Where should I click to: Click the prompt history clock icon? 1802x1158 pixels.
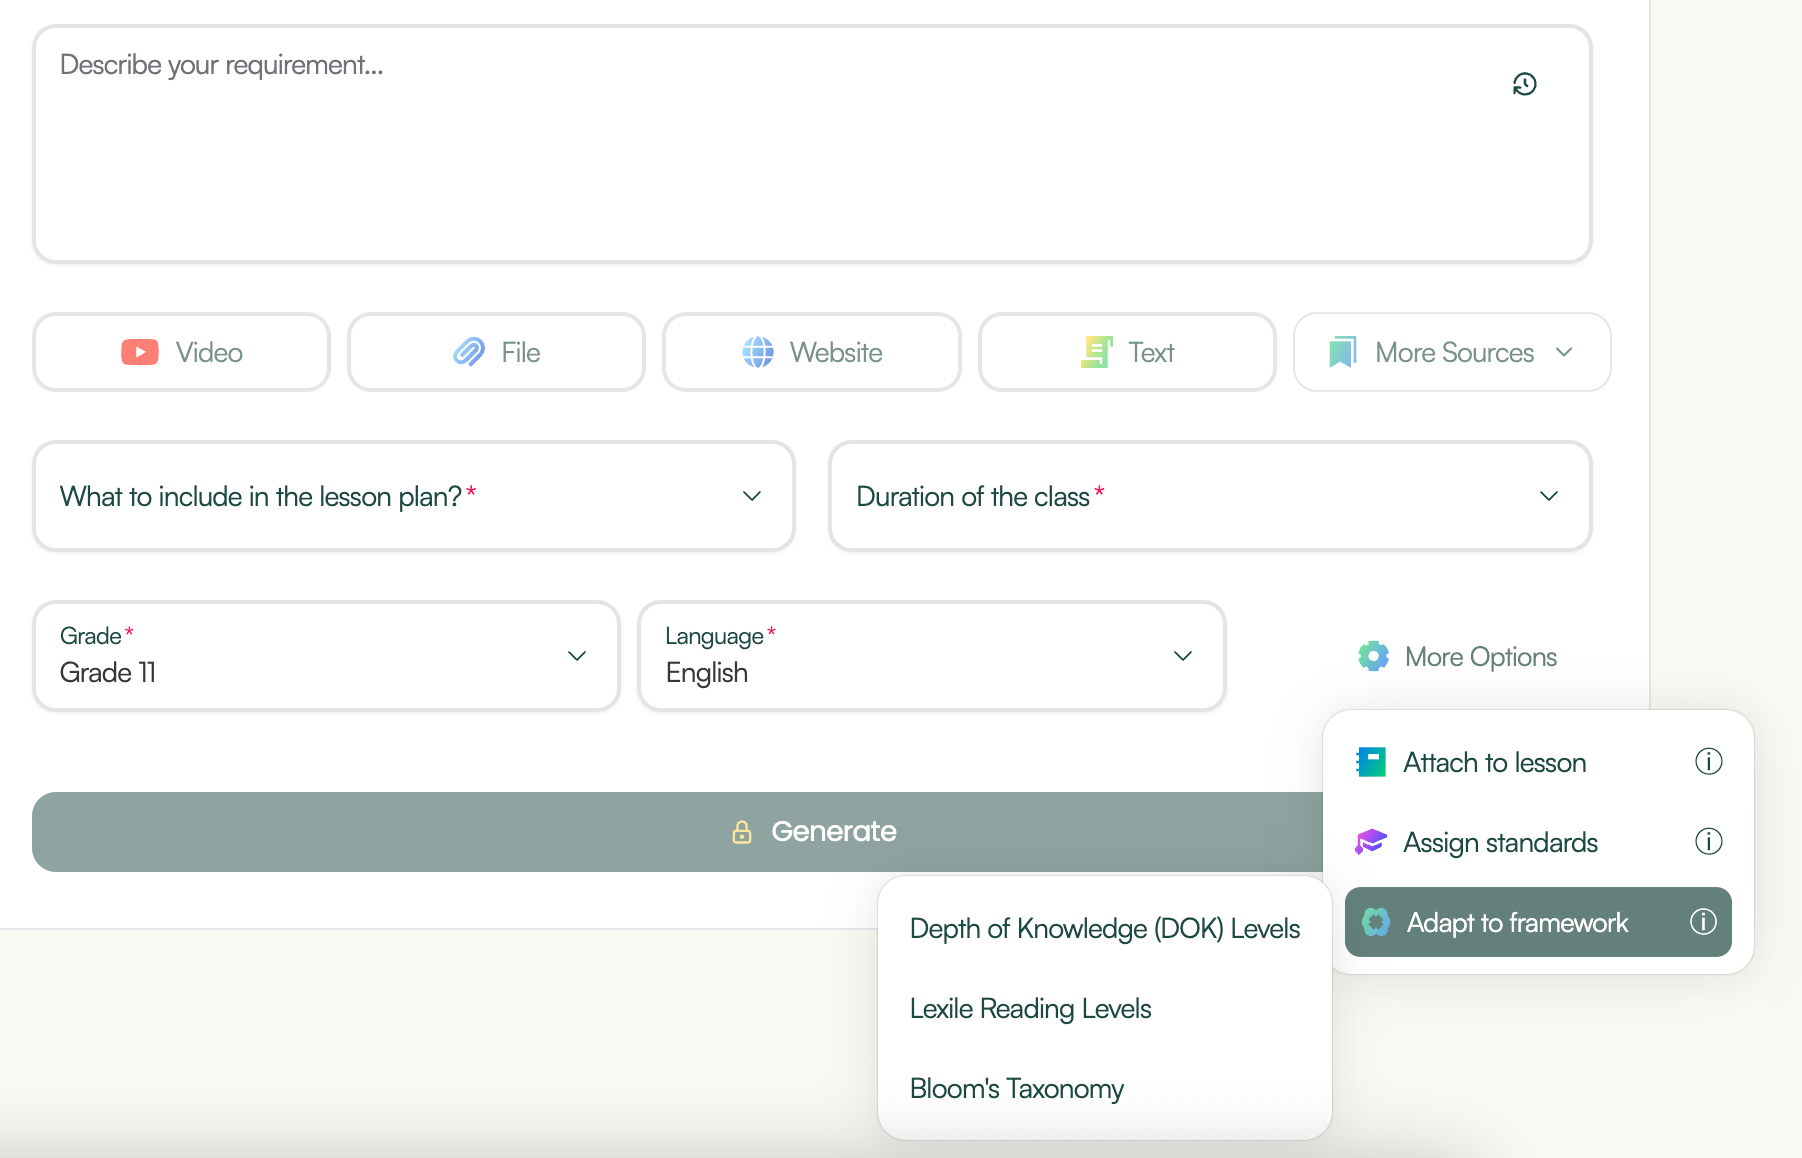tap(1524, 84)
